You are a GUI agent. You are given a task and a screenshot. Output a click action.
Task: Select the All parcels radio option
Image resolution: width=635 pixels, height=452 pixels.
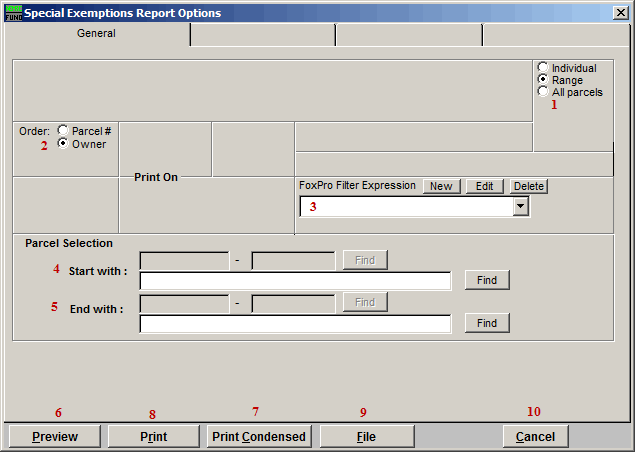(543, 92)
